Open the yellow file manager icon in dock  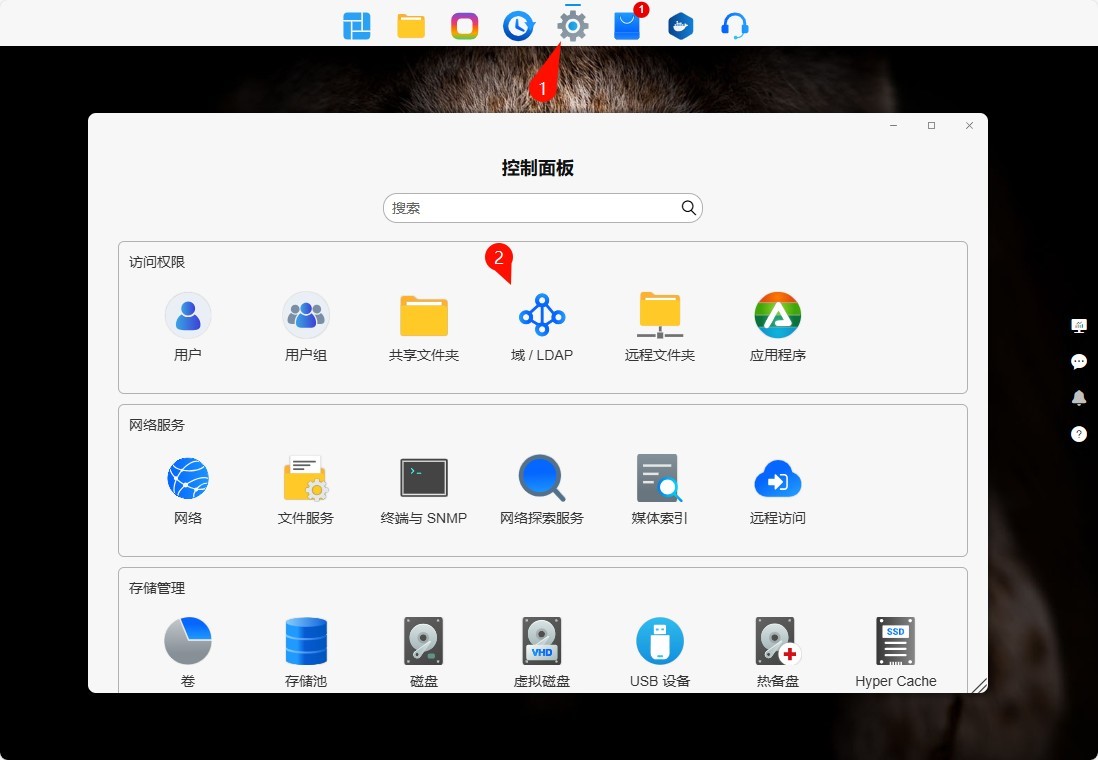pyautogui.click(x=411, y=26)
